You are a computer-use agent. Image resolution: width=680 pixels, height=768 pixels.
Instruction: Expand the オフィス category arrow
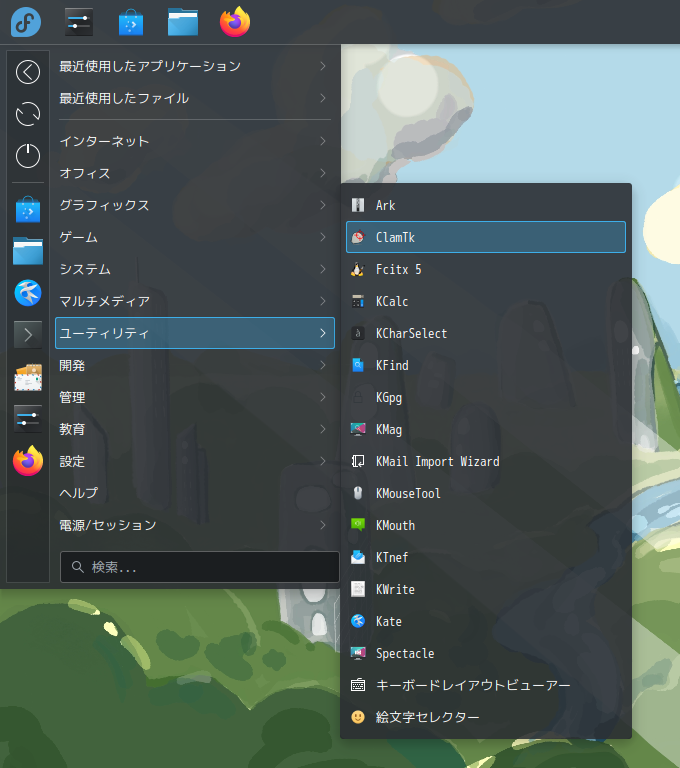pyautogui.click(x=323, y=173)
